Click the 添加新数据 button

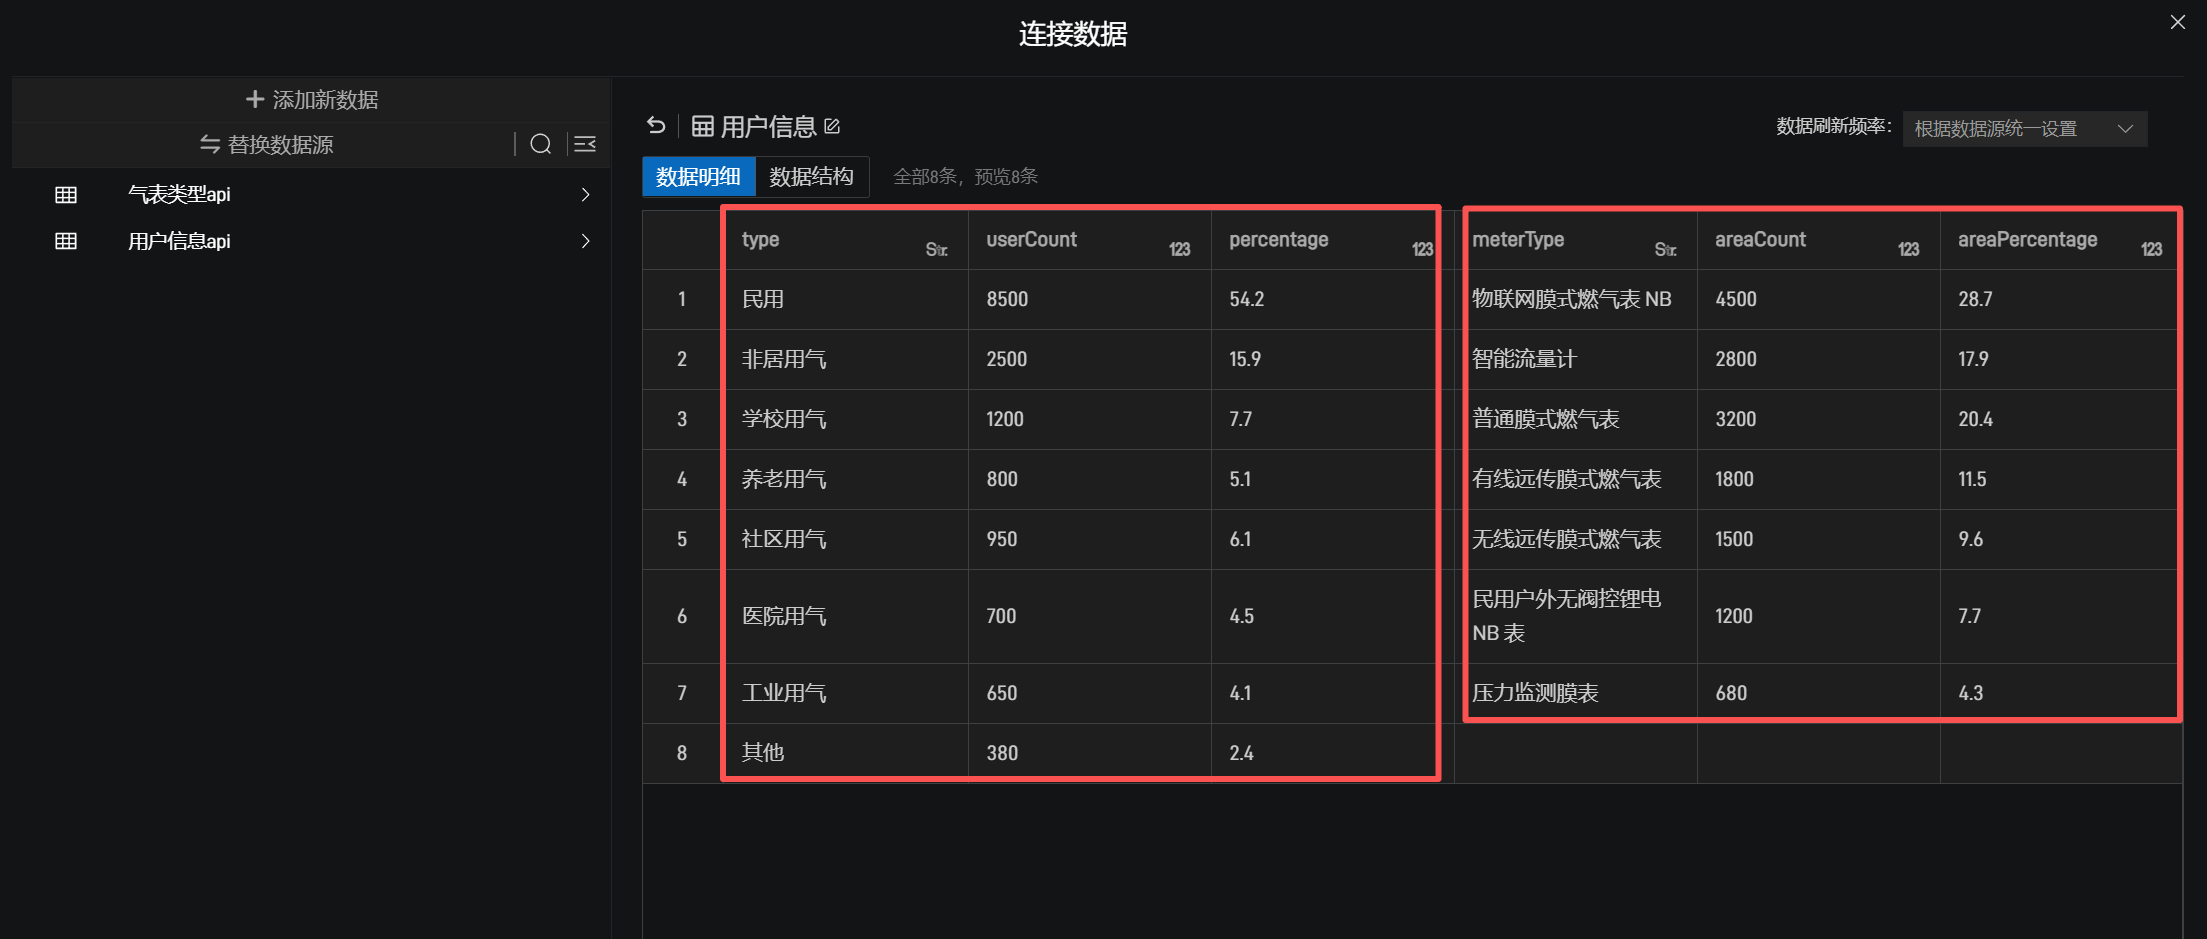point(312,100)
